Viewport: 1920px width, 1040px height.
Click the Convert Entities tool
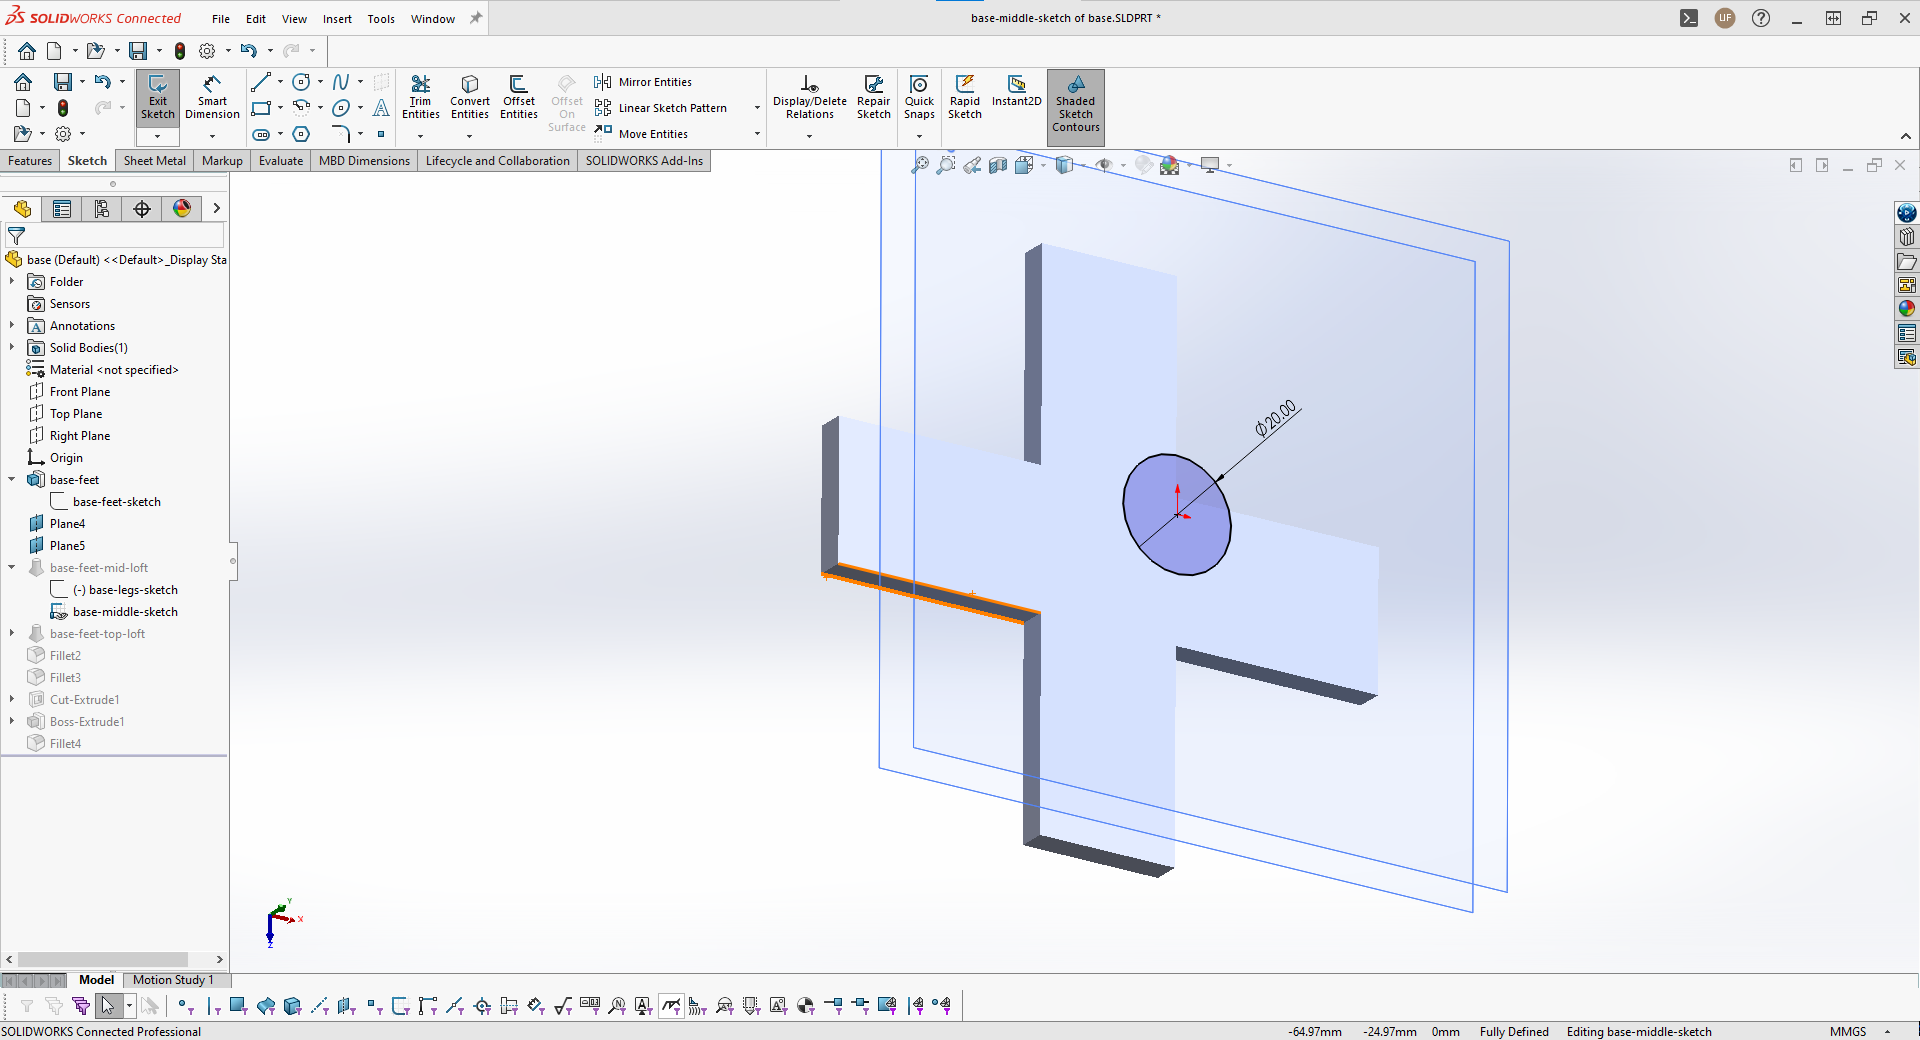tap(470, 98)
